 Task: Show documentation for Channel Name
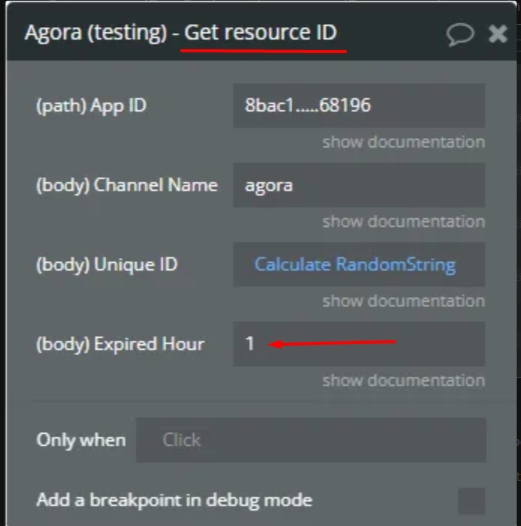pyautogui.click(x=404, y=222)
